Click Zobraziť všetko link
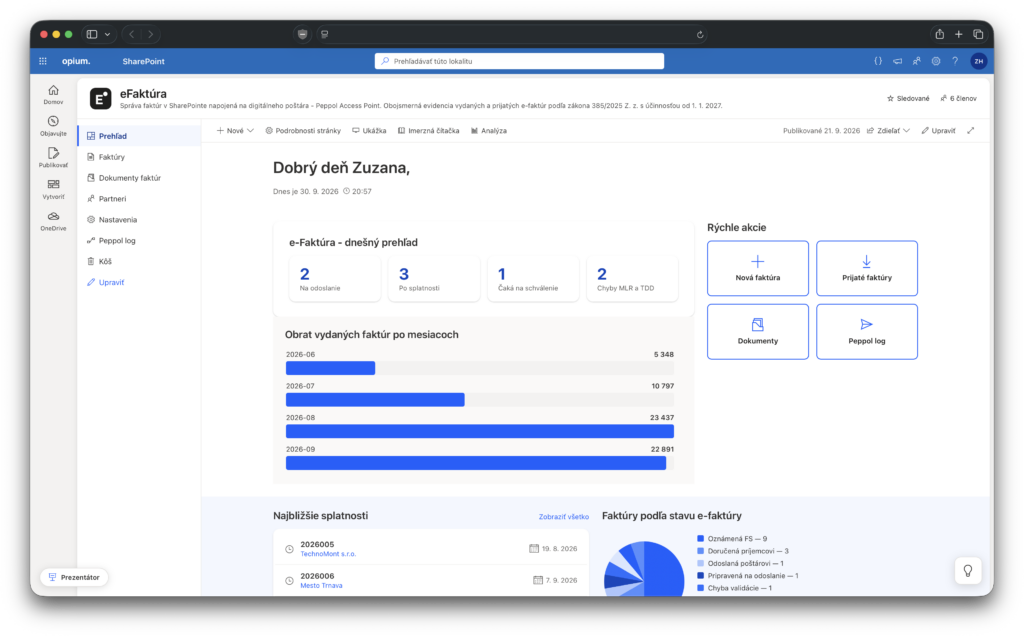1024x636 pixels. tap(564, 517)
